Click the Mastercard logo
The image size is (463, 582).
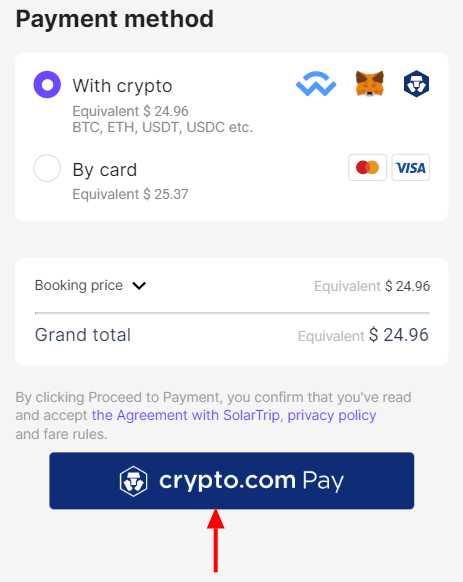tap(367, 167)
